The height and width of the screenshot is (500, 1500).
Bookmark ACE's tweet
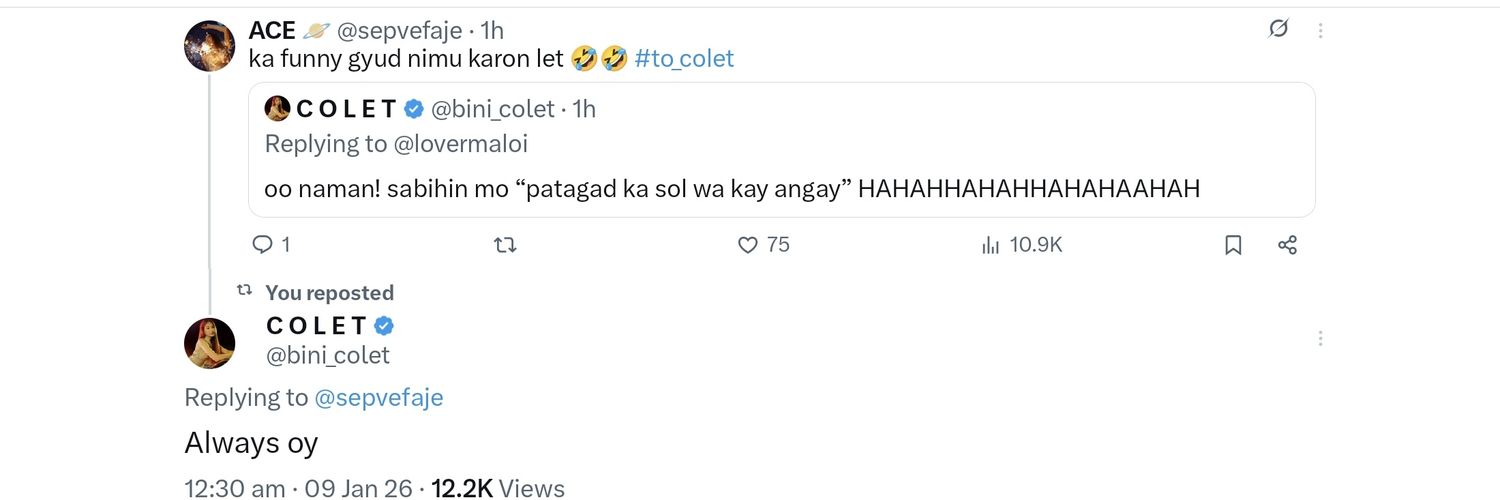(1233, 244)
